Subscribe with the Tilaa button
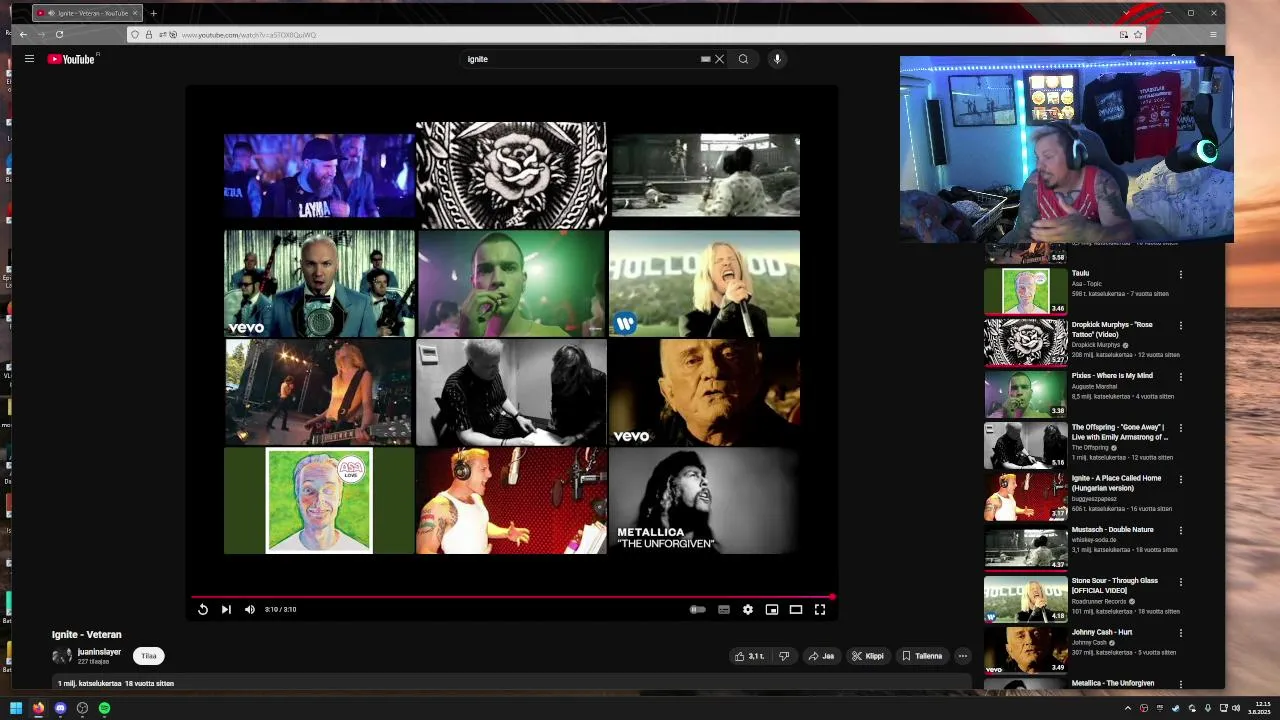The width and height of the screenshot is (1280, 720). click(149, 656)
